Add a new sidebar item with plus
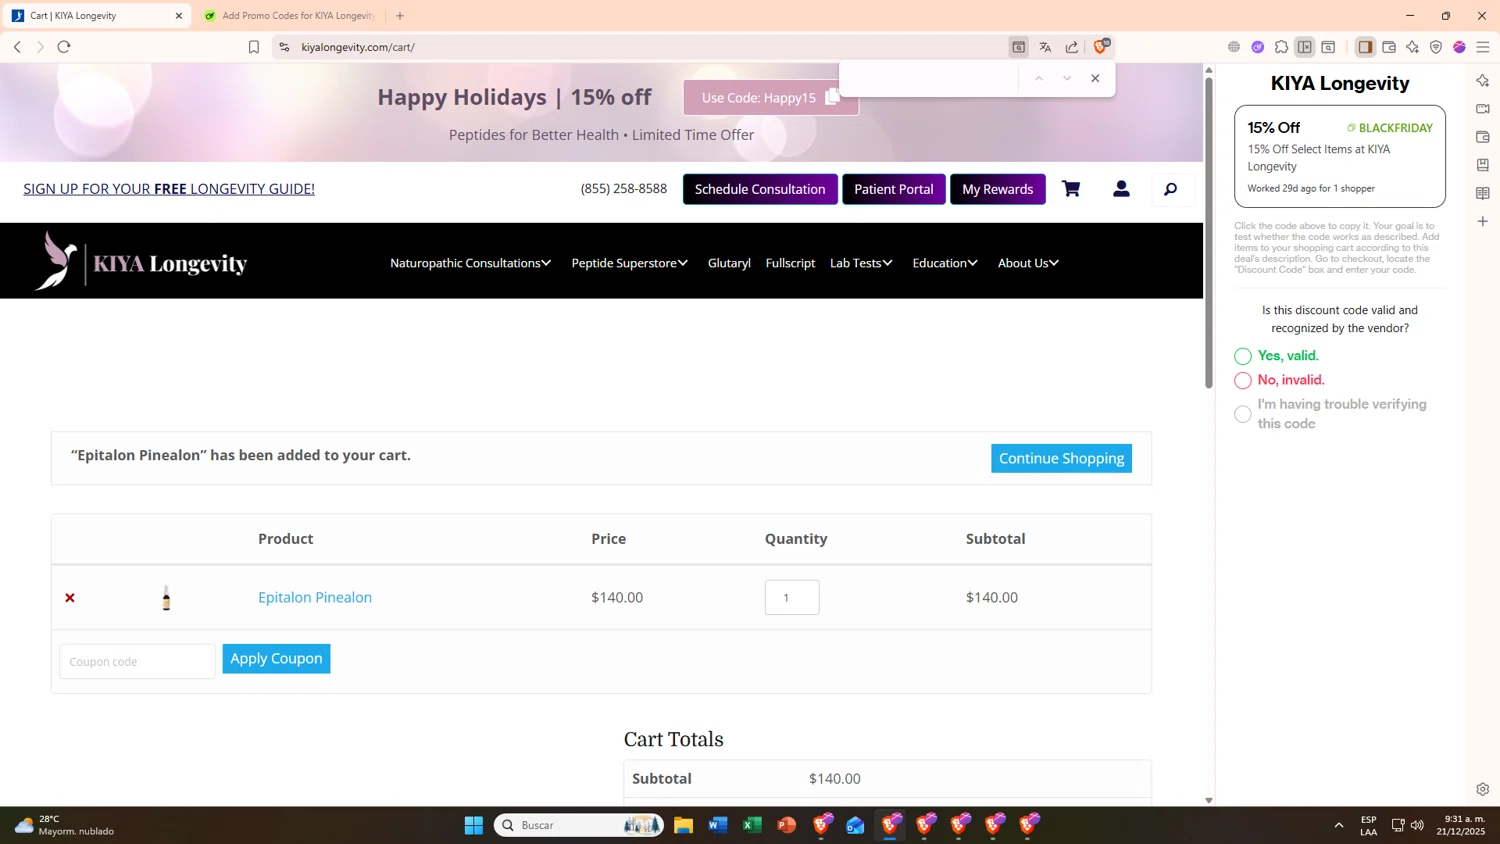The image size is (1500, 844). point(1483,221)
